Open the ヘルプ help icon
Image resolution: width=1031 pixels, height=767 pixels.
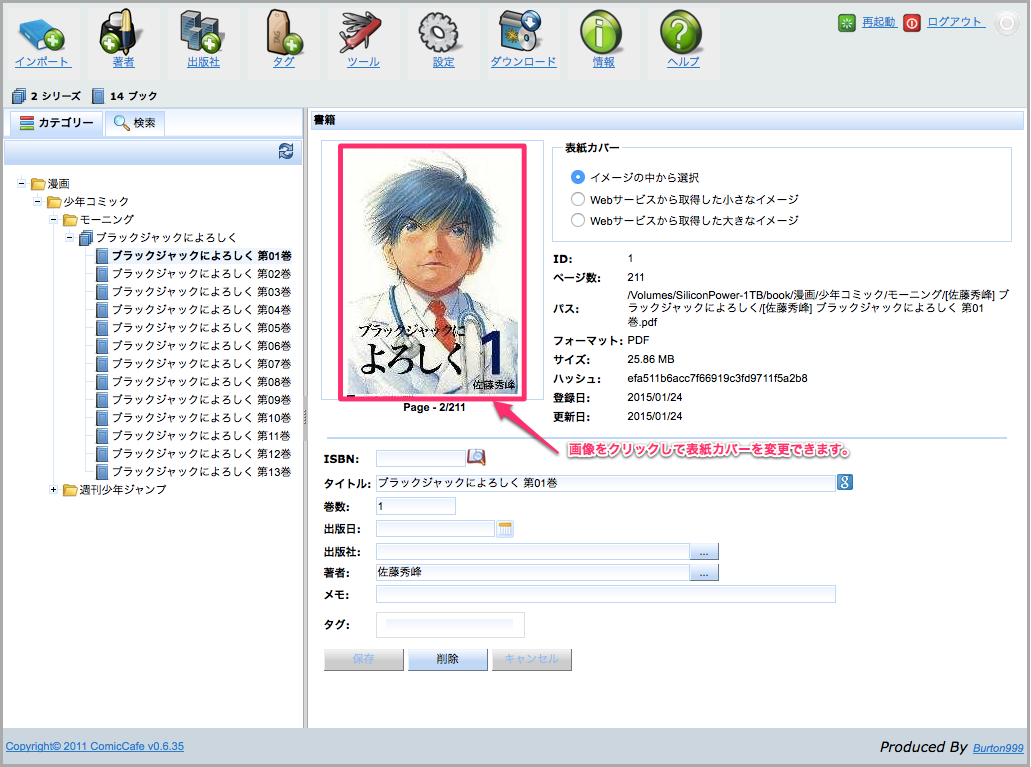click(x=681, y=32)
